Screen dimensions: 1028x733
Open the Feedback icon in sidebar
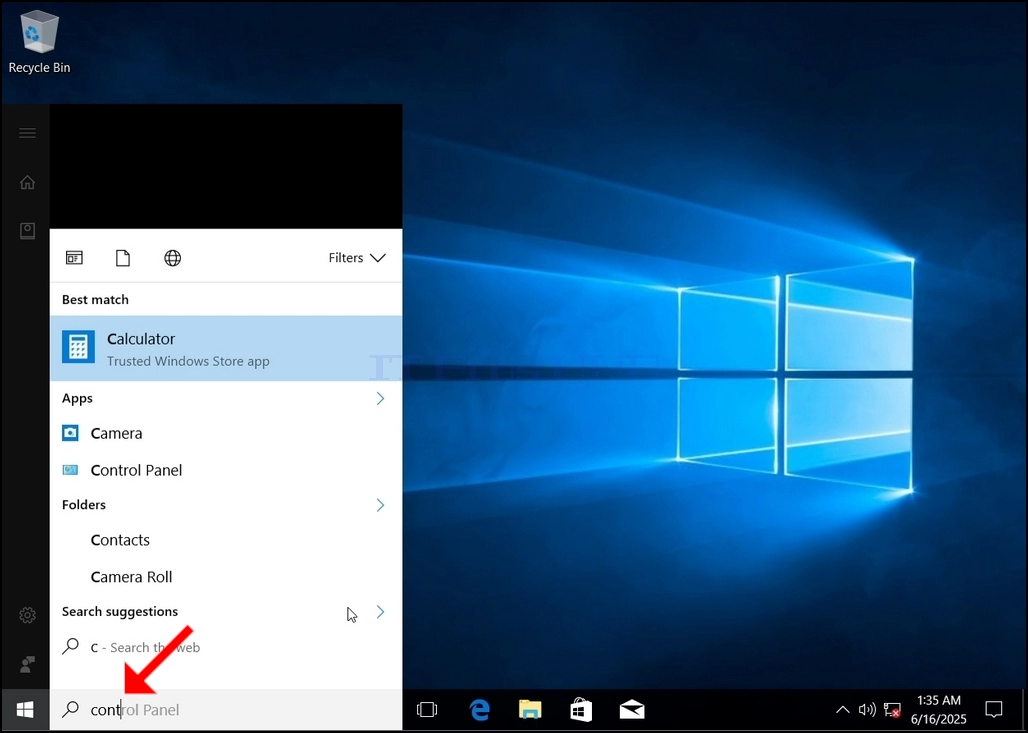[28, 664]
